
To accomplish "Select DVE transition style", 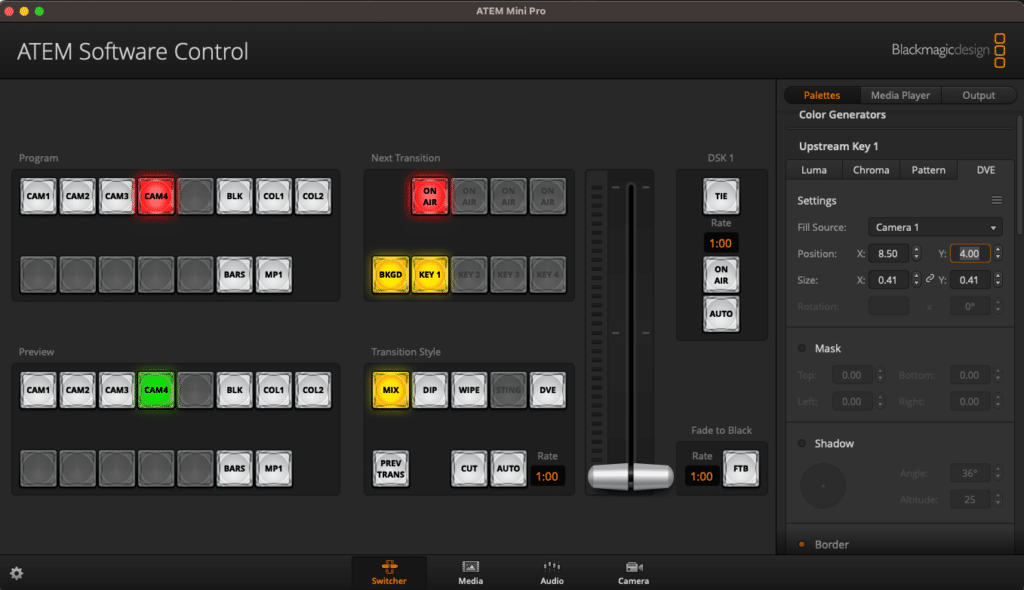I will click(547, 390).
